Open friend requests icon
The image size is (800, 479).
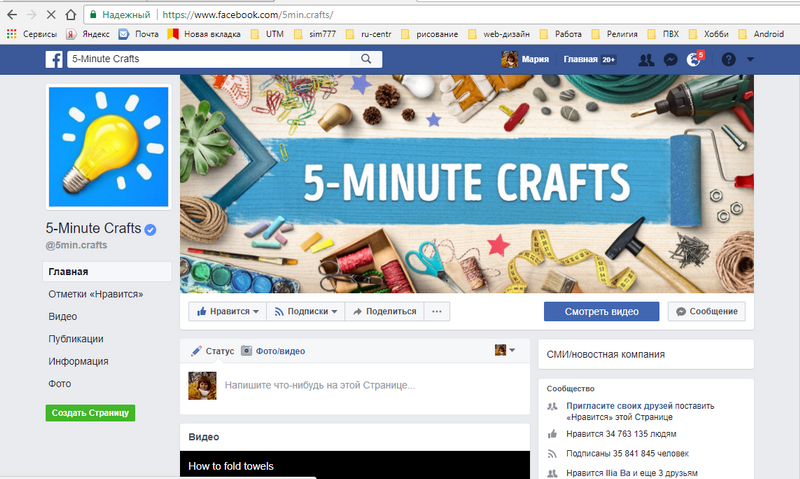(646, 60)
